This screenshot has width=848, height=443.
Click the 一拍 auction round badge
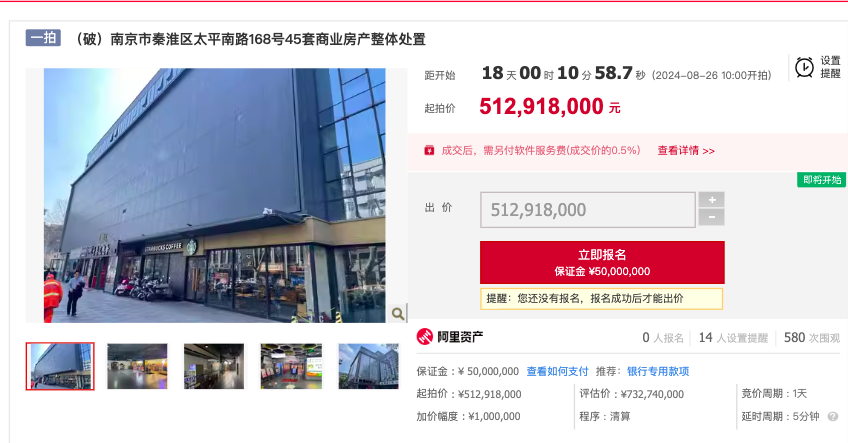[43, 38]
